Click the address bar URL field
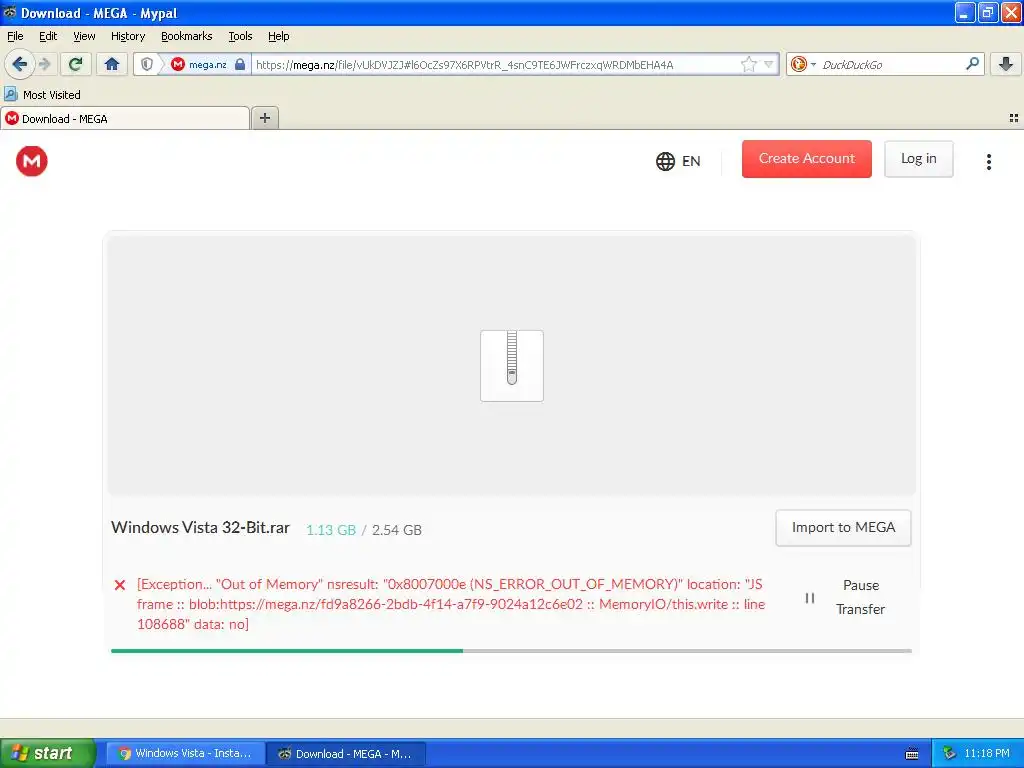 click(x=495, y=64)
